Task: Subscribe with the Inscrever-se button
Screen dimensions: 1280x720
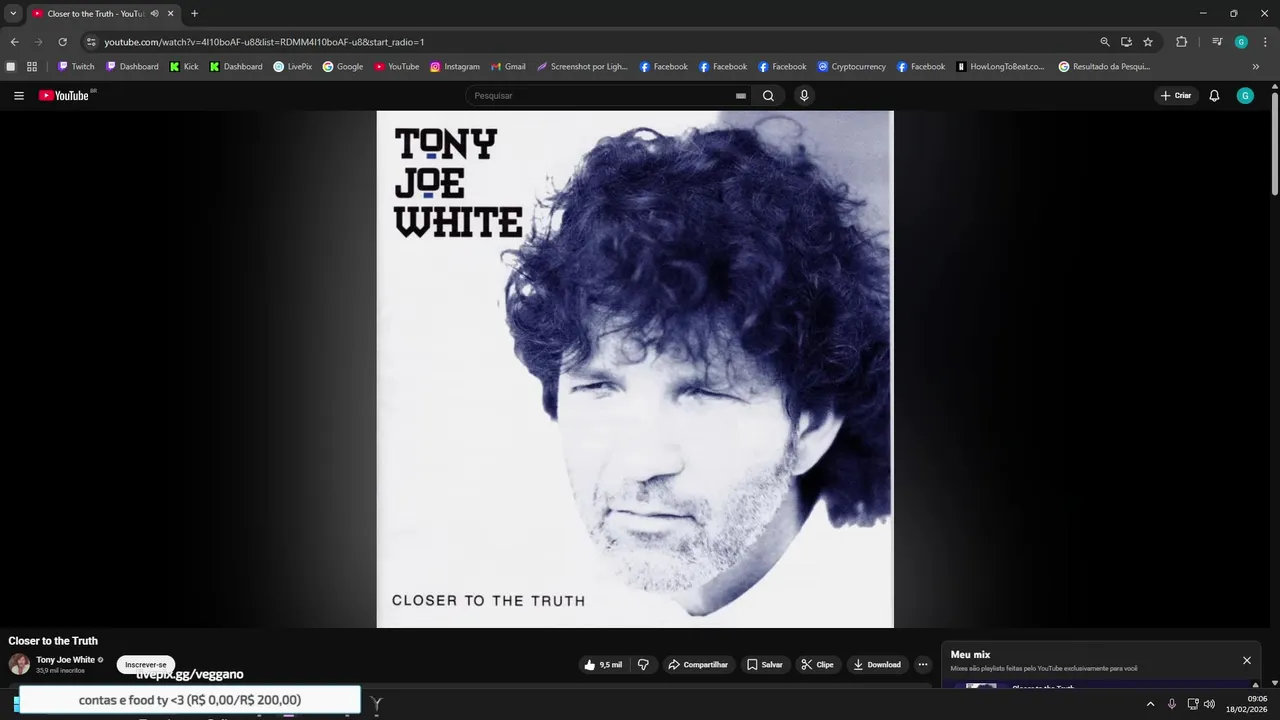Action: click(x=146, y=665)
